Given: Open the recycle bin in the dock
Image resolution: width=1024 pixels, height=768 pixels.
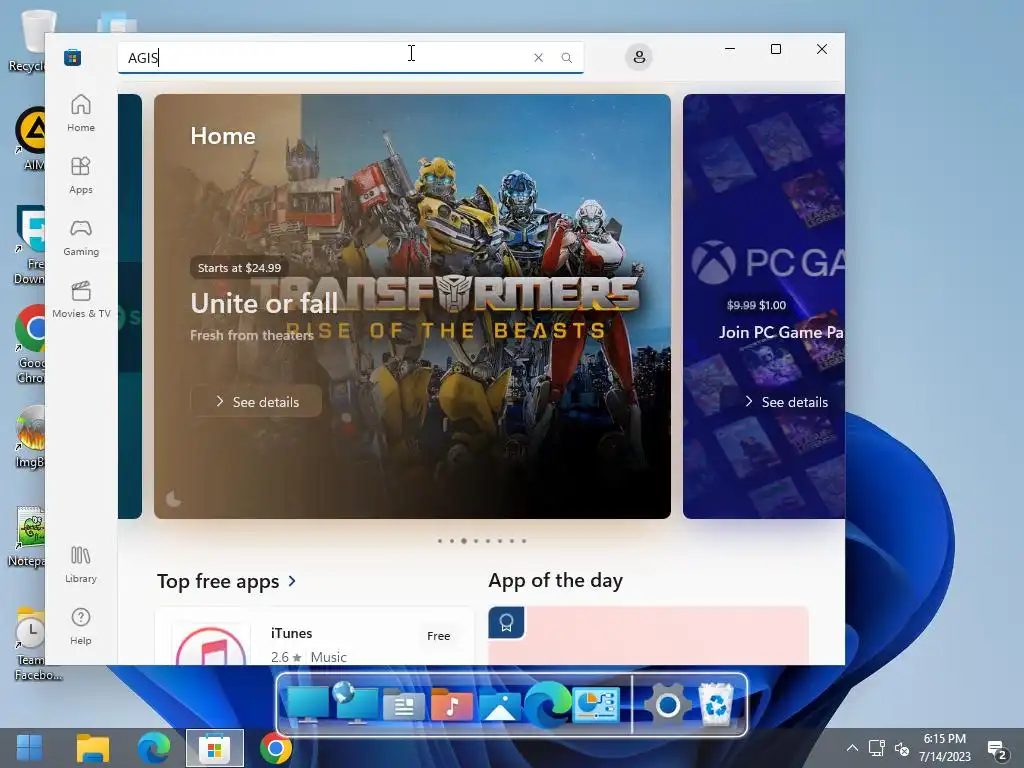Looking at the screenshot, I should point(716,705).
